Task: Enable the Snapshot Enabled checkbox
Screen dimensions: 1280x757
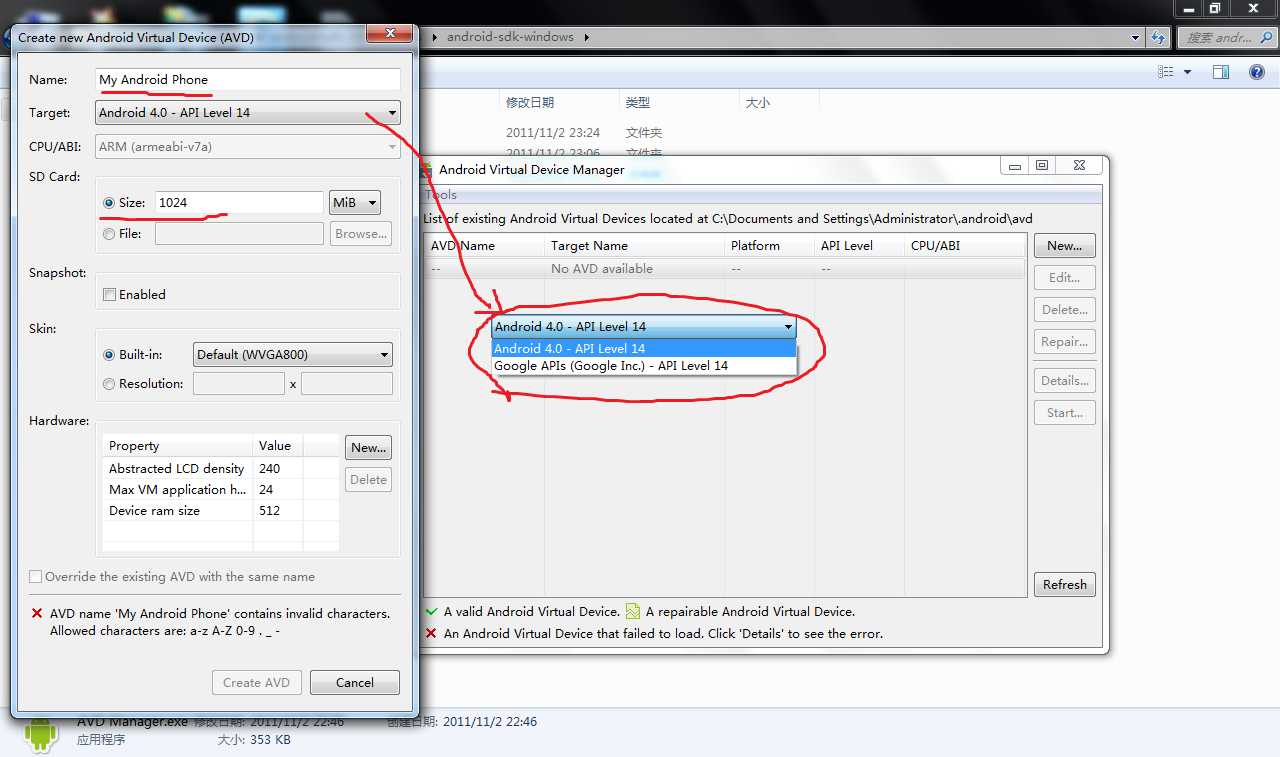Action: [x=110, y=295]
